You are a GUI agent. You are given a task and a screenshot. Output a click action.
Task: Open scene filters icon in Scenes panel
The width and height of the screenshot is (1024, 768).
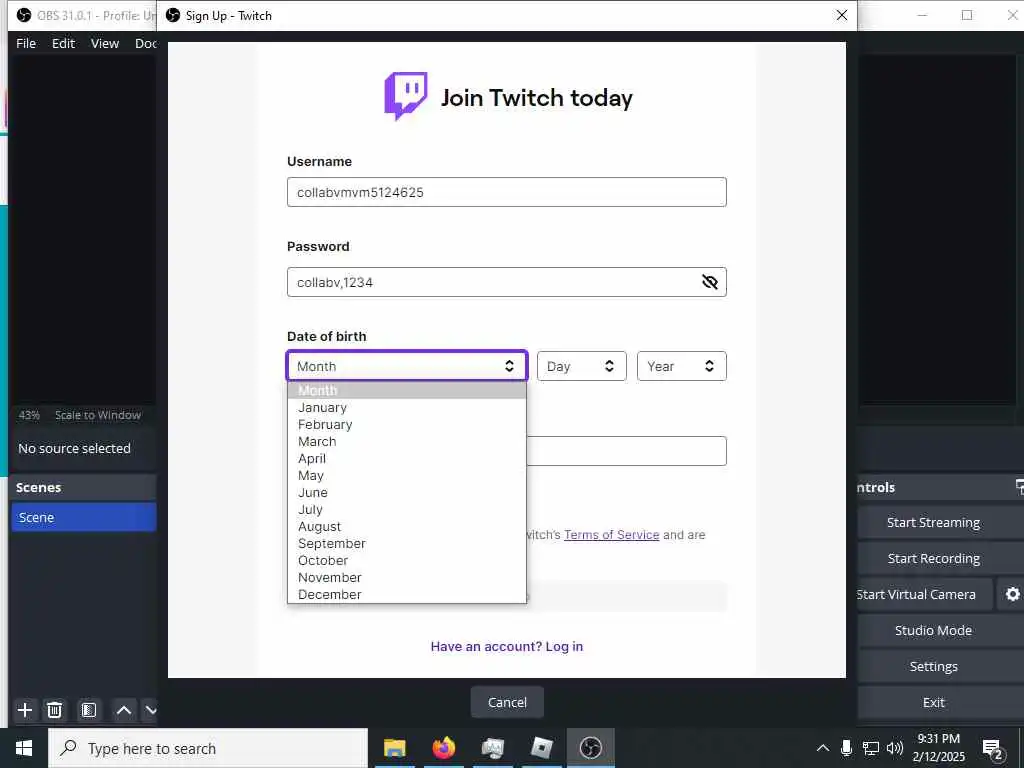(89, 710)
